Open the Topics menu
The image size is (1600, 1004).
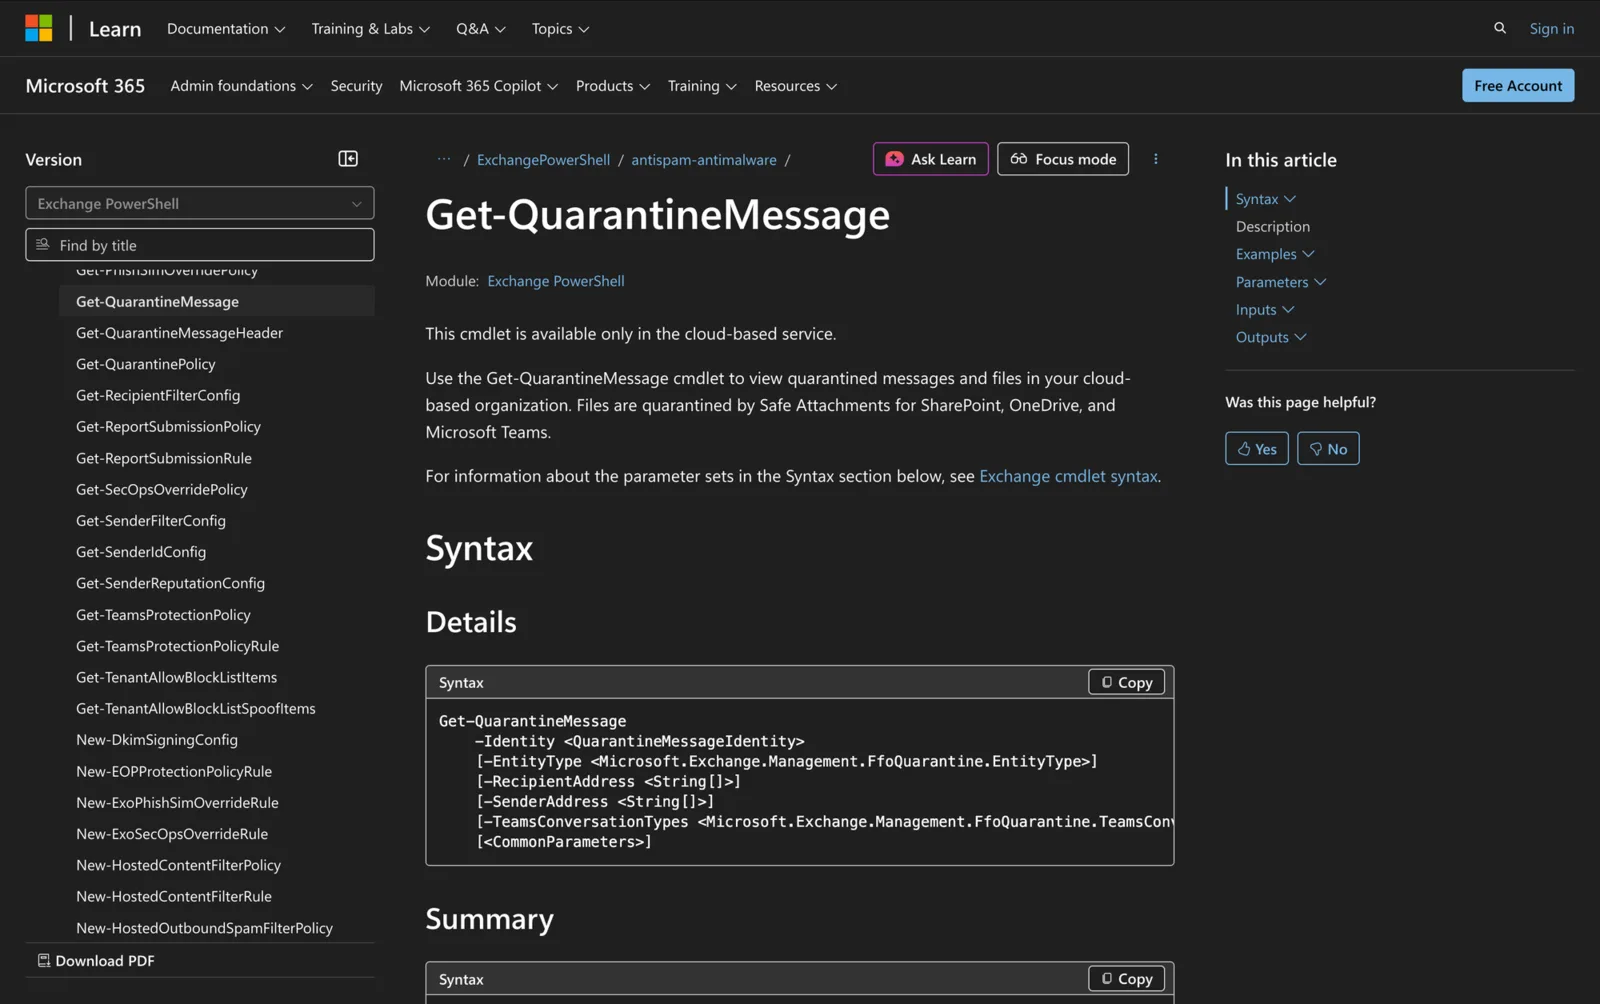[561, 29]
